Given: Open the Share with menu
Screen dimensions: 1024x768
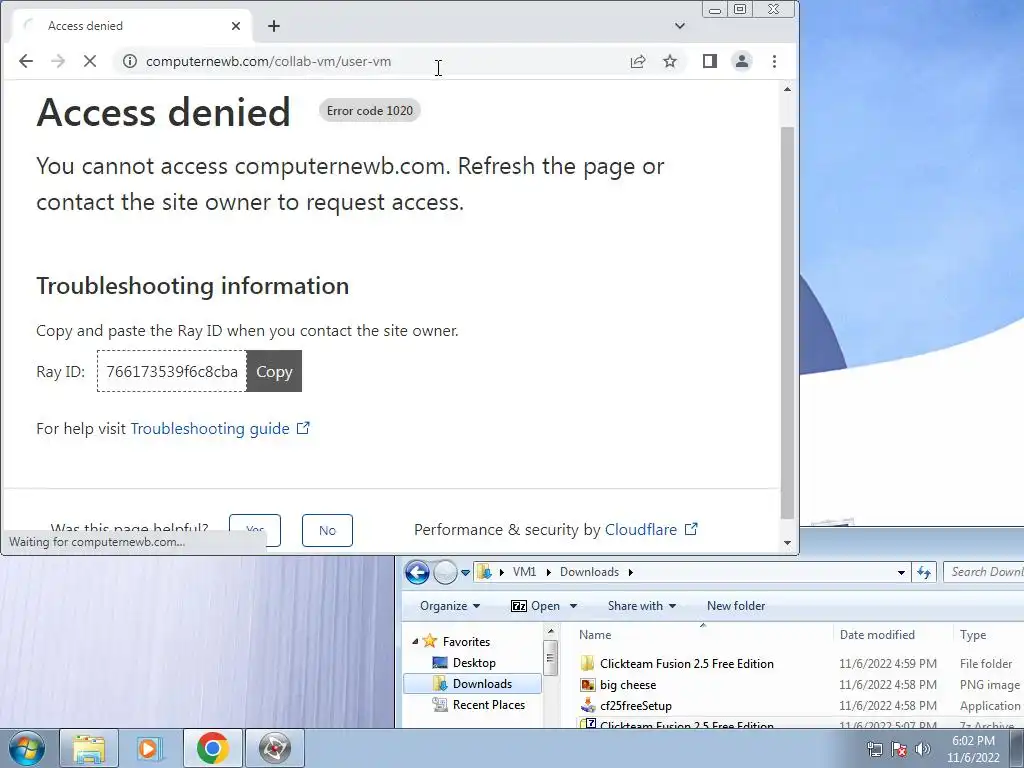Looking at the screenshot, I should (641, 606).
